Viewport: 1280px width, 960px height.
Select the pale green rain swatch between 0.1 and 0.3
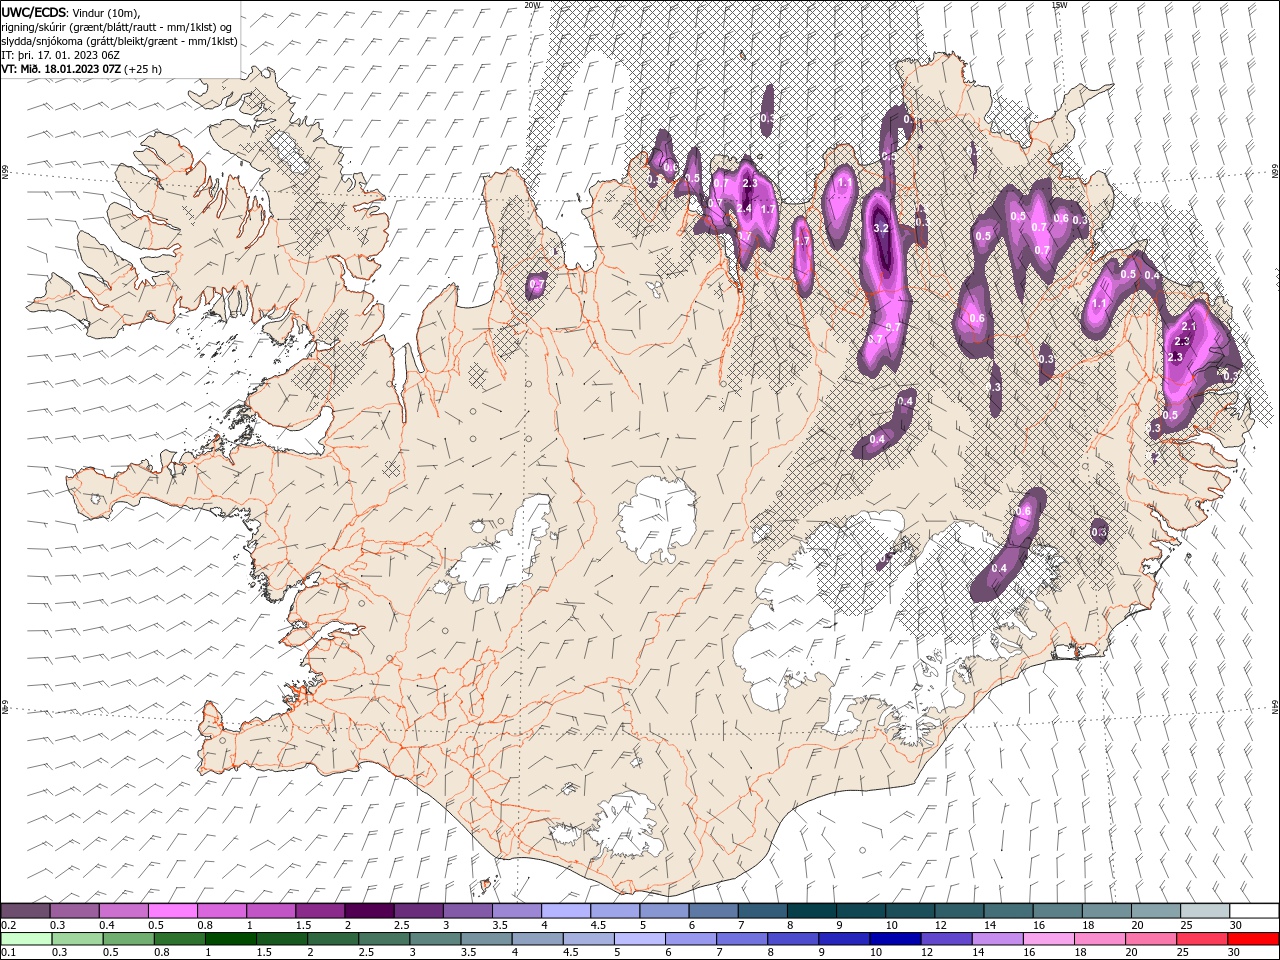(25, 939)
